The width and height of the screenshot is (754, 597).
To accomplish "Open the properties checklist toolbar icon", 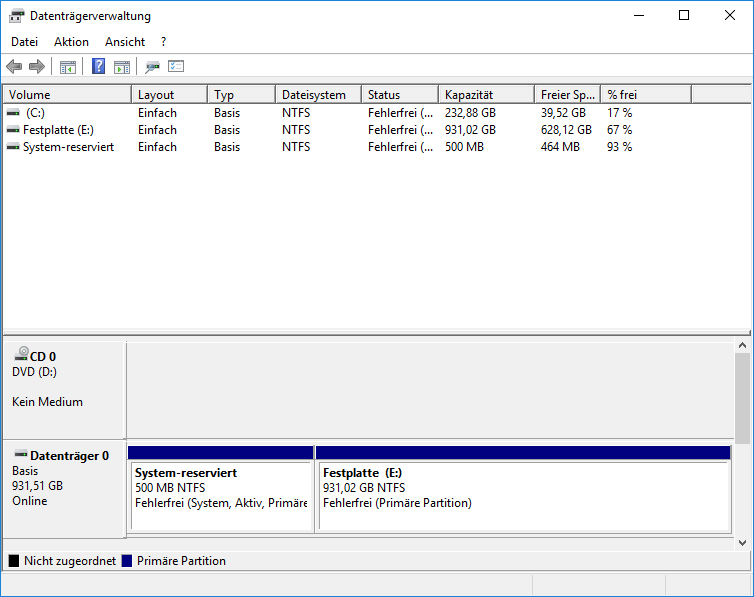I will tap(176, 66).
